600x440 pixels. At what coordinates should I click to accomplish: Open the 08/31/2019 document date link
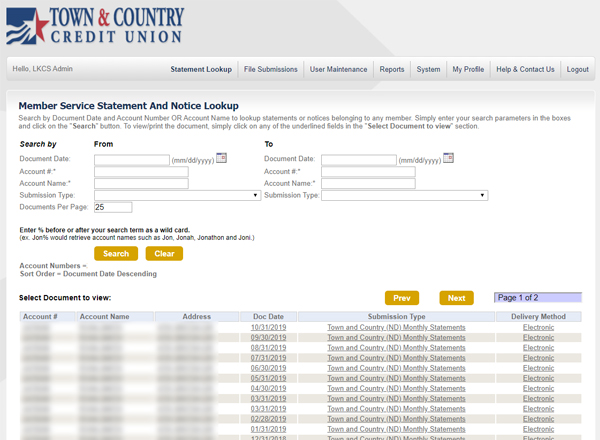(268, 348)
